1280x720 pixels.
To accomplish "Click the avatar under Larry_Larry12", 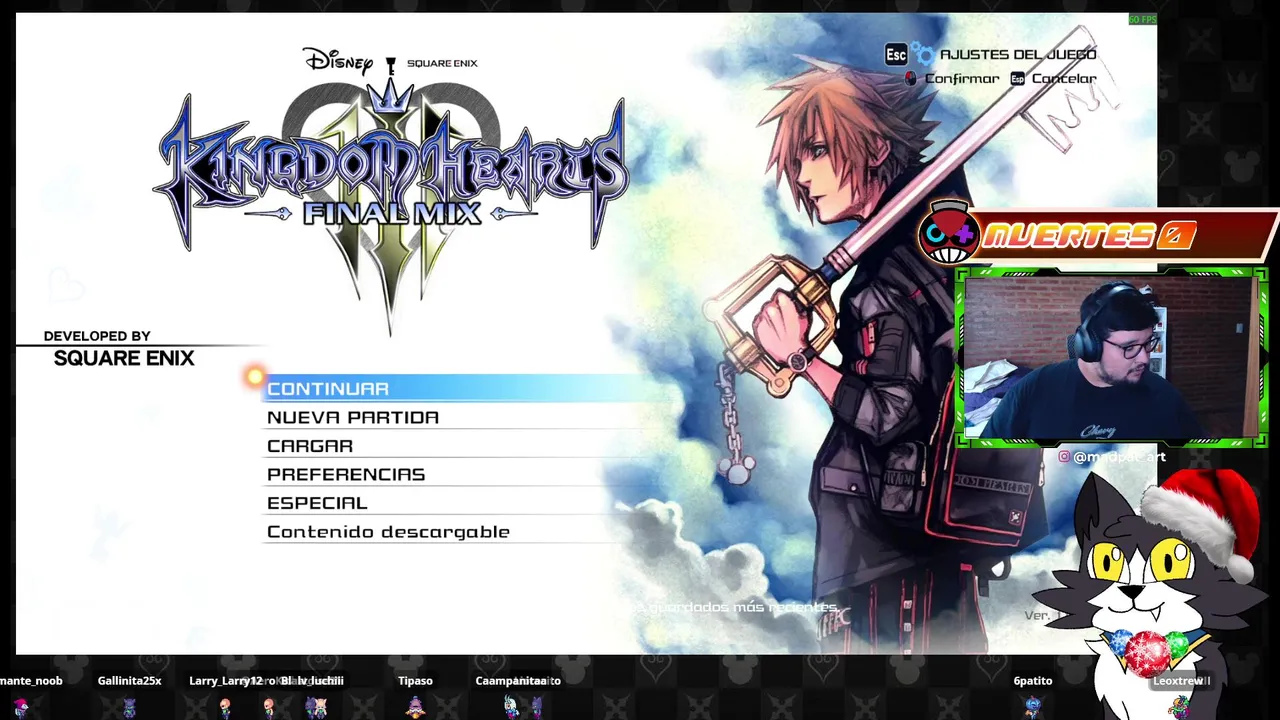I will tap(226, 707).
